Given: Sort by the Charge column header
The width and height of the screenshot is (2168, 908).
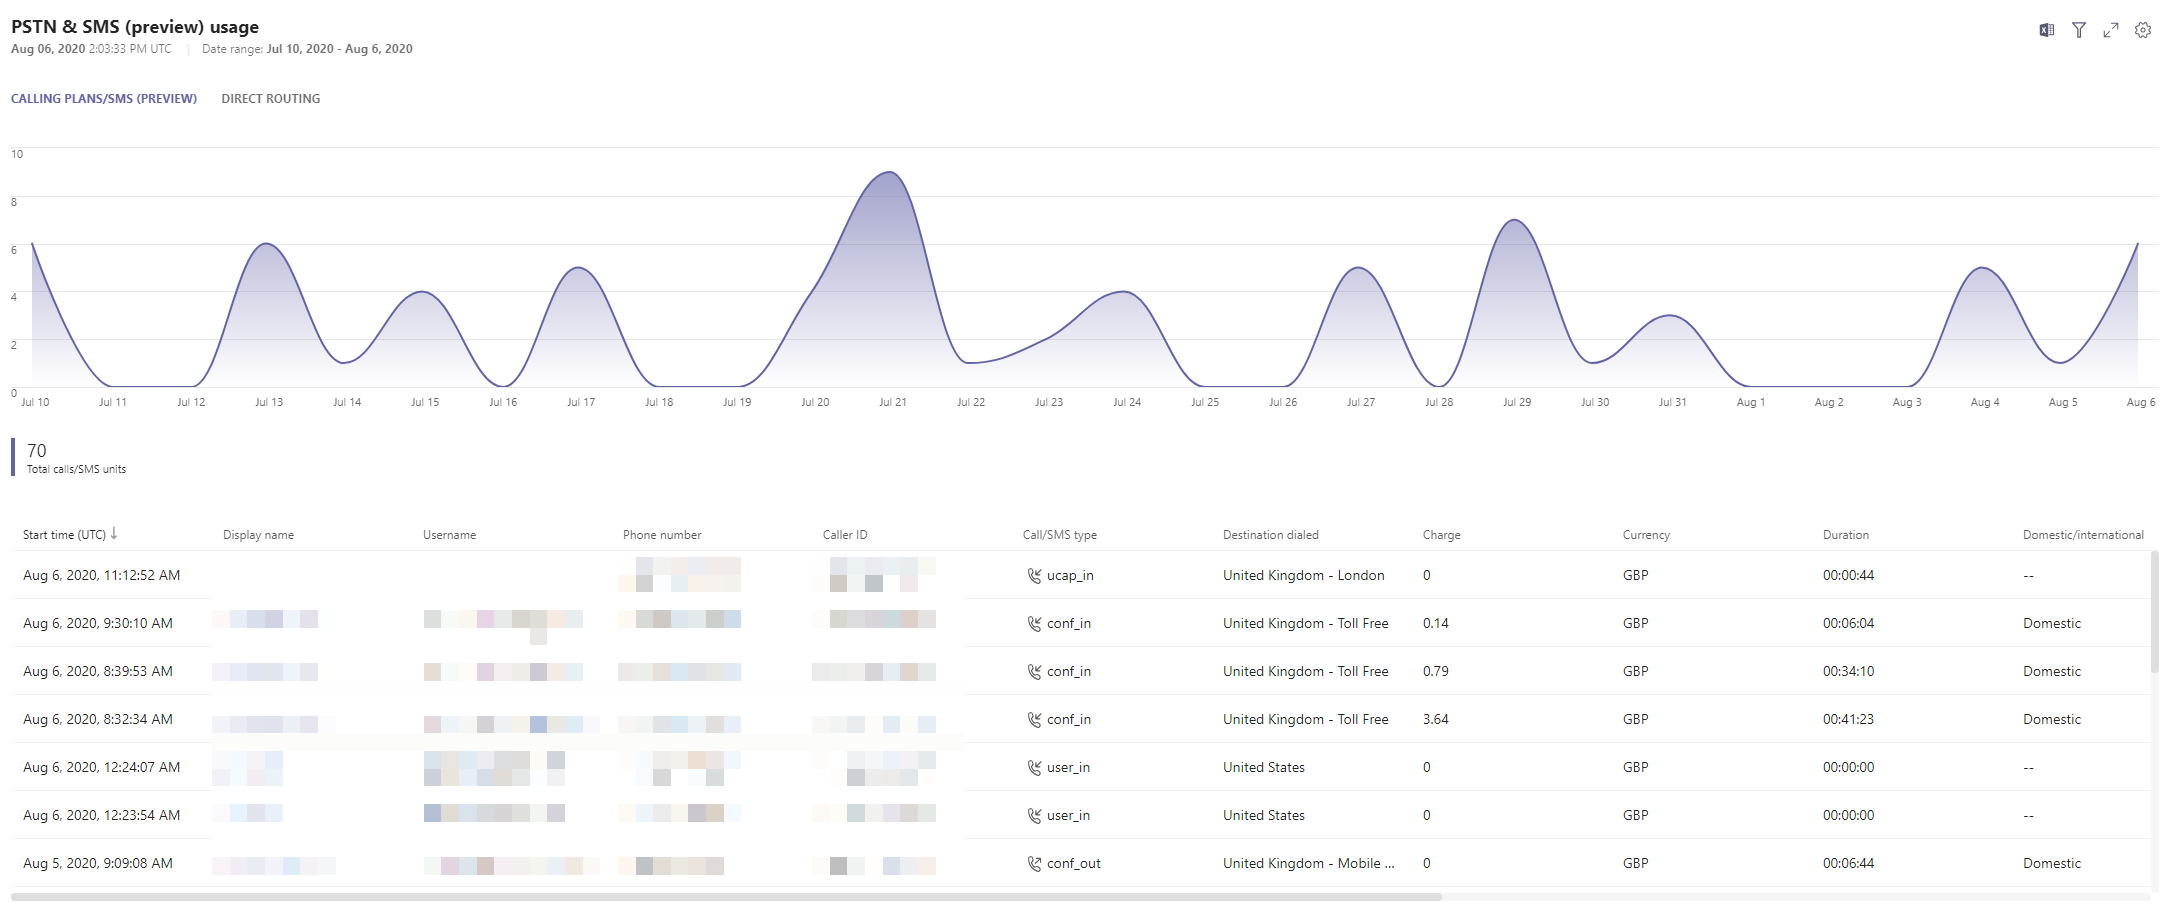Looking at the screenshot, I should (1441, 535).
